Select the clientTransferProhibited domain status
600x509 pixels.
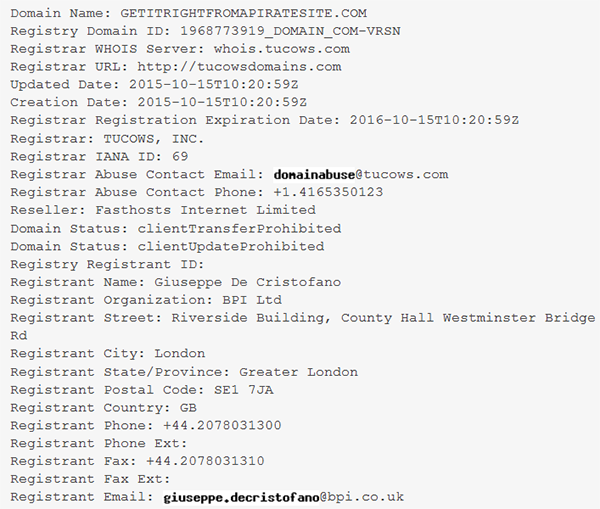pyautogui.click(x=239, y=229)
